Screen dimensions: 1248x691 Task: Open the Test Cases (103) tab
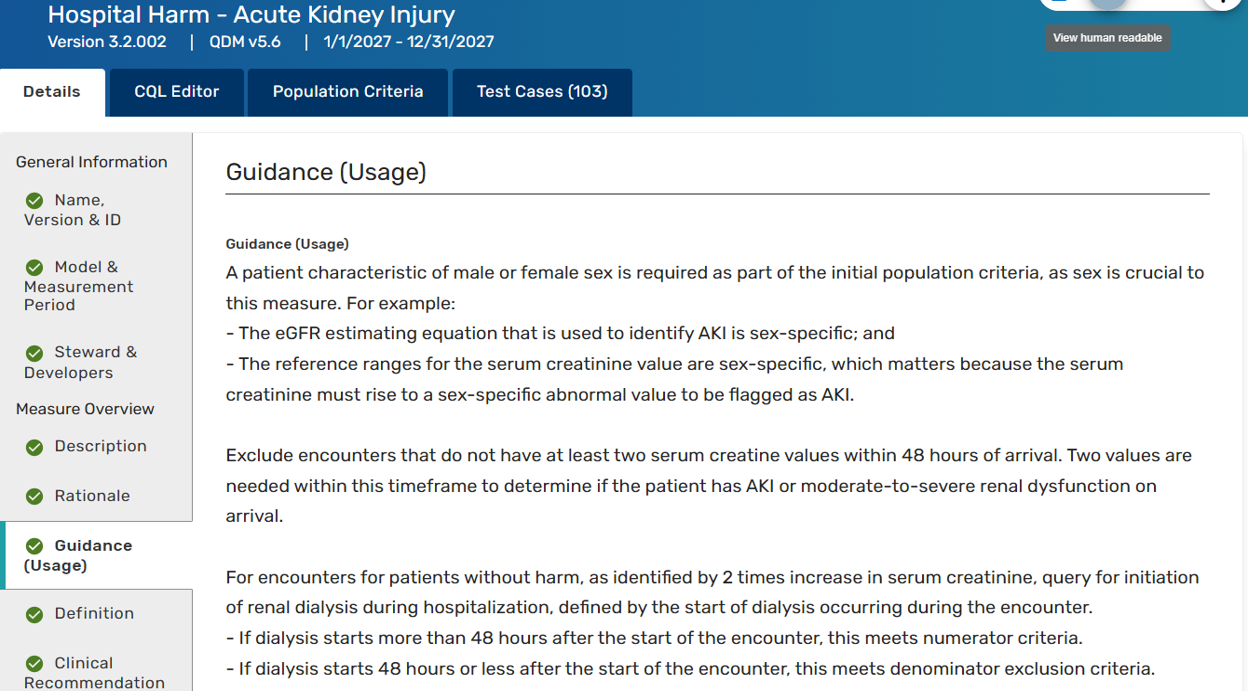(542, 92)
